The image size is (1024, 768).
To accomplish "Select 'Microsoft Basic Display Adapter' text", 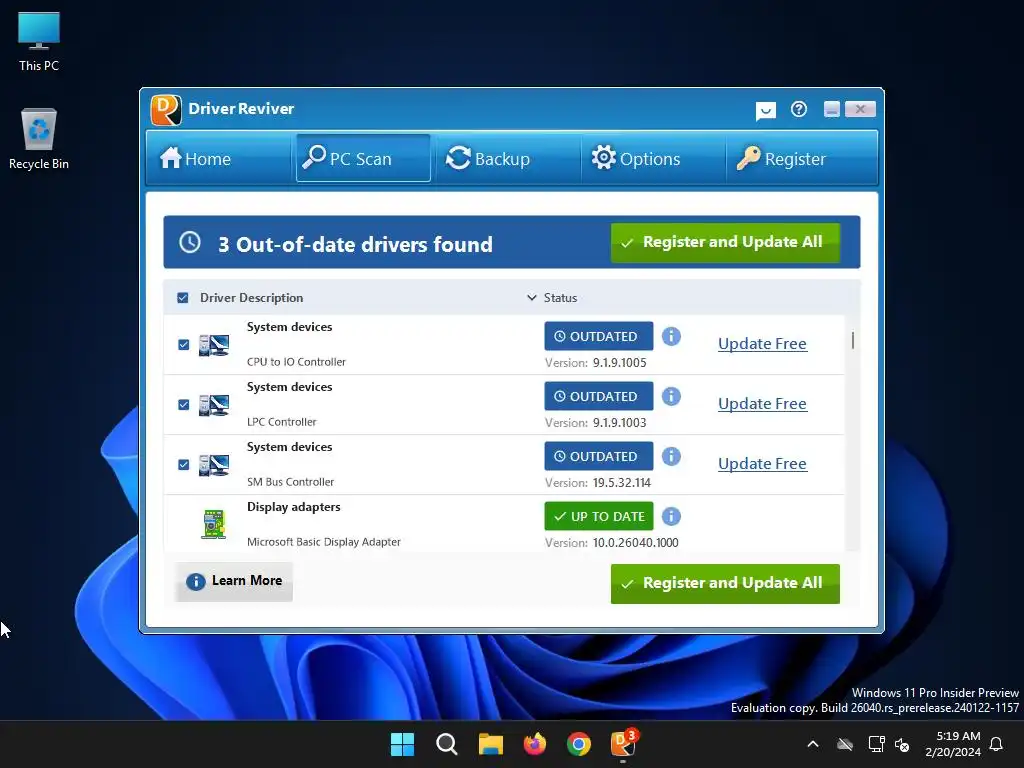I will (324, 542).
